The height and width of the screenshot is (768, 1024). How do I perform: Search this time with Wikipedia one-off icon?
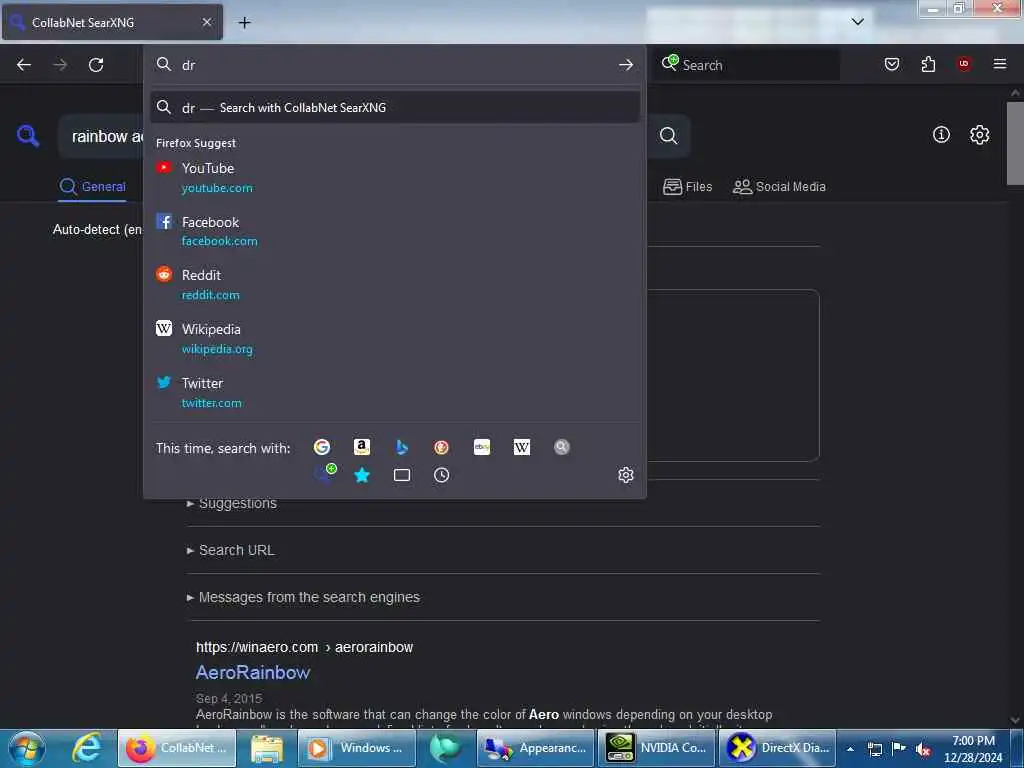pyautogui.click(x=522, y=447)
